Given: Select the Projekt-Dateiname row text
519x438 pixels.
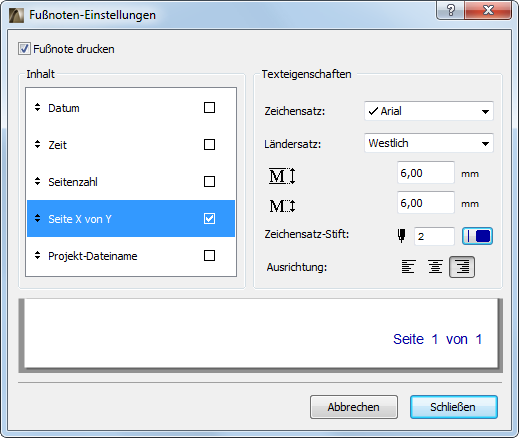Looking at the screenshot, I should coord(93,256).
